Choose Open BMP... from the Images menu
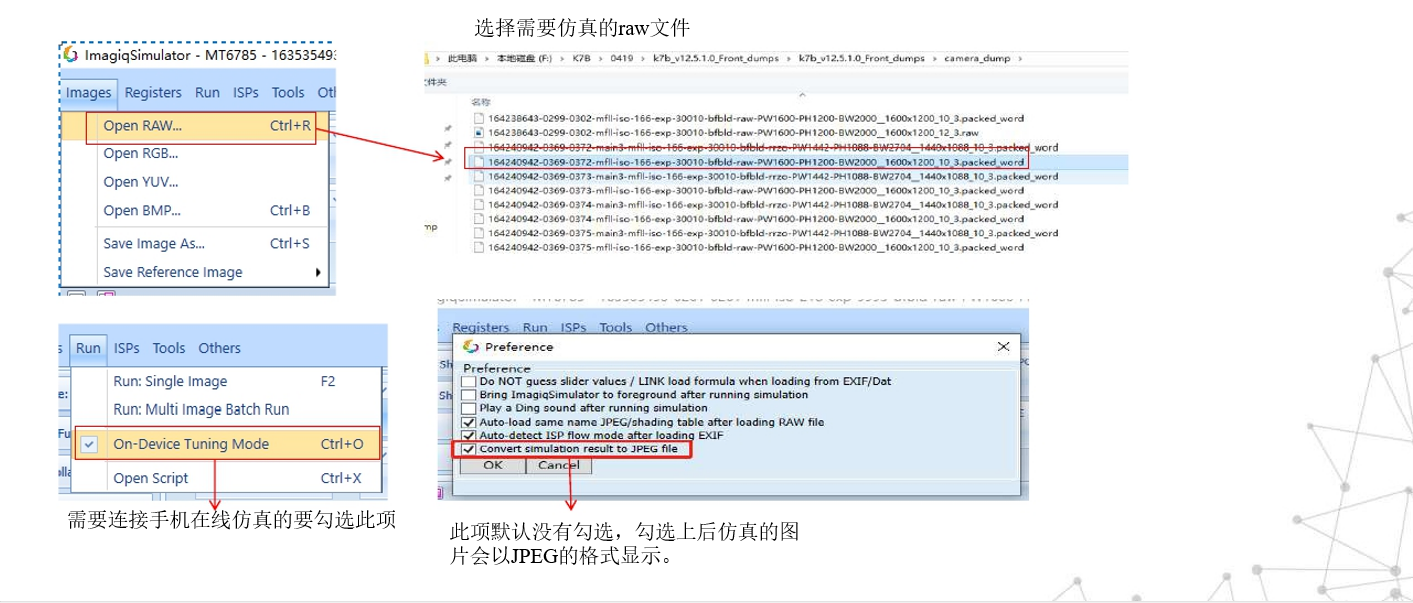This screenshot has width=1413, height=603. (x=140, y=210)
